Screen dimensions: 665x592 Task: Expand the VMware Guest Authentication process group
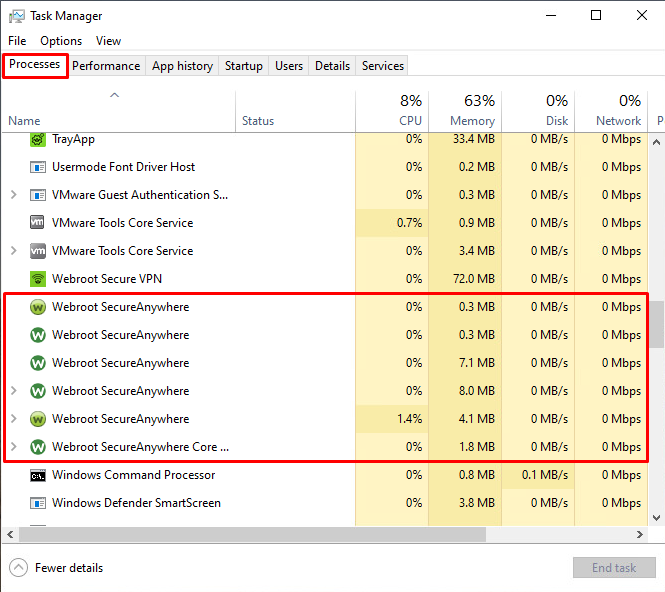[14, 195]
